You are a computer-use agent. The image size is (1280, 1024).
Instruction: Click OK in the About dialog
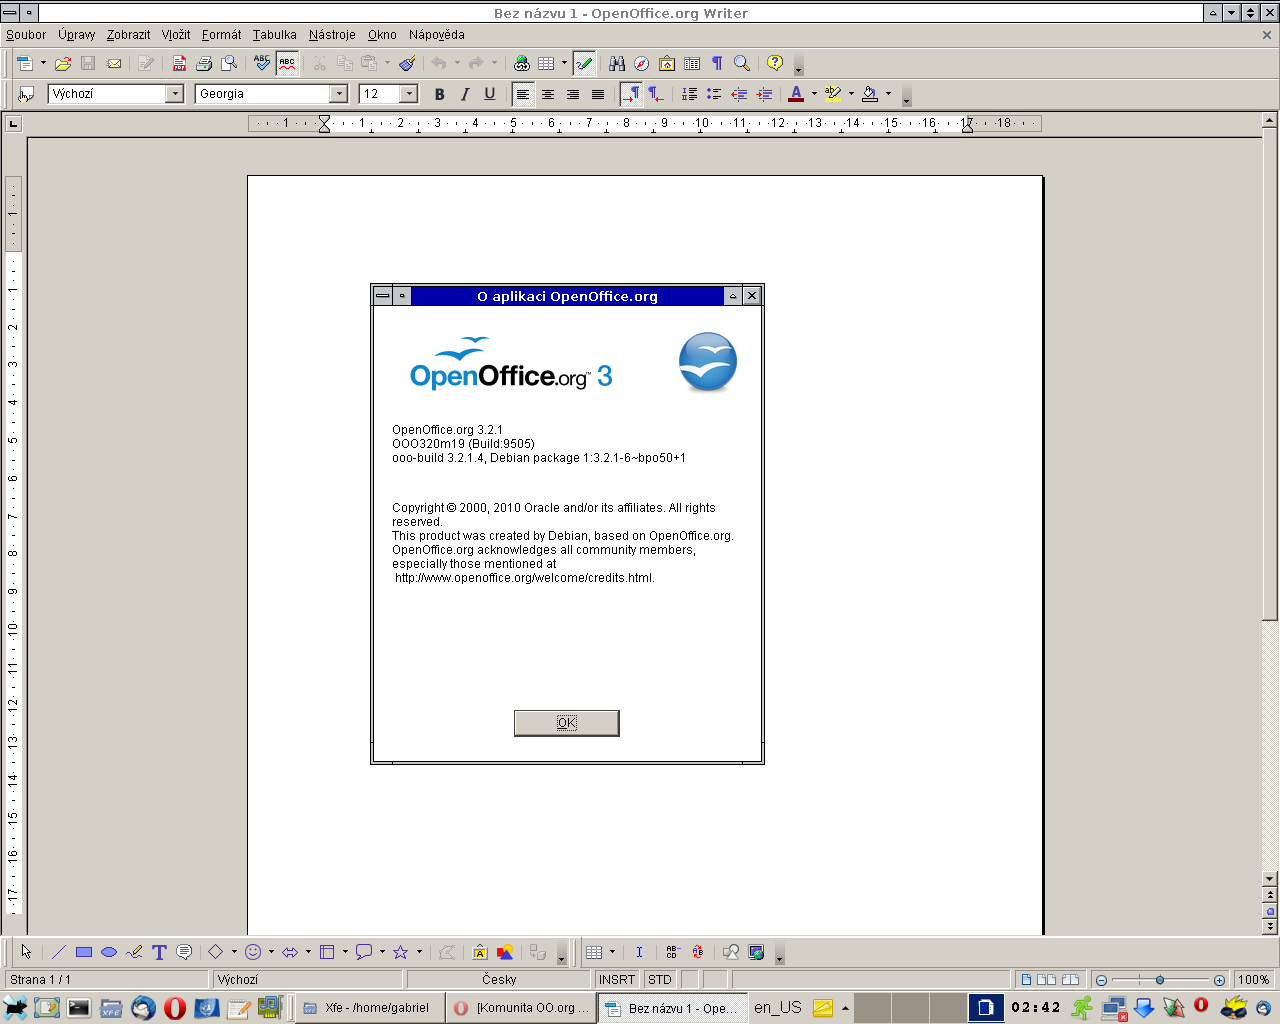pos(567,723)
